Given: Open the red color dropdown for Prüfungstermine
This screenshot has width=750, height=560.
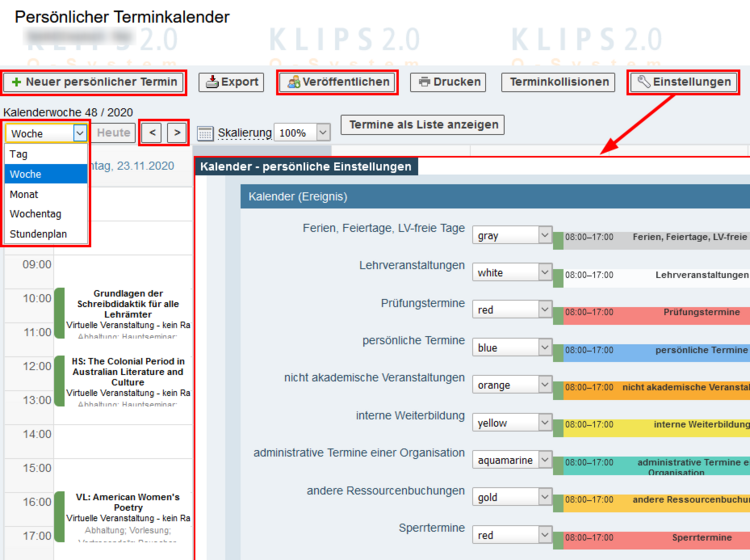Looking at the screenshot, I should (512, 310).
